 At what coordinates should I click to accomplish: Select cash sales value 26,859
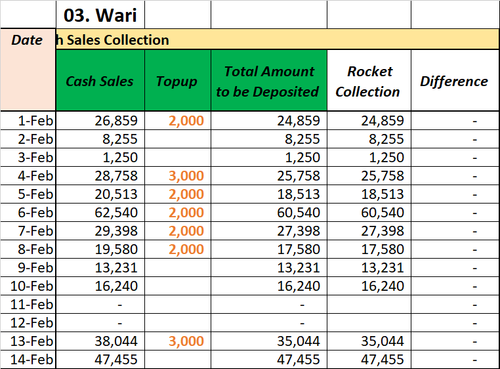pos(100,120)
